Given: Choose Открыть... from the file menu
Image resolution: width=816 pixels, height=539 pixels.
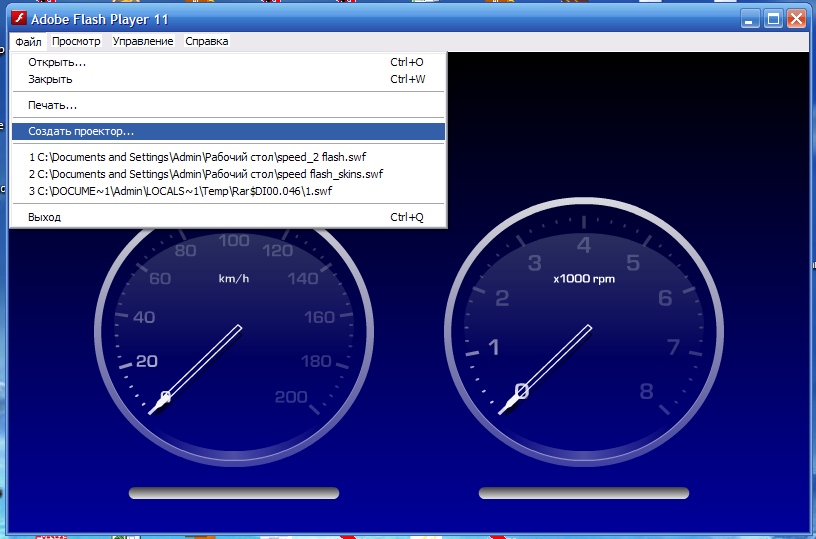Looking at the screenshot, I should (57, 62).
